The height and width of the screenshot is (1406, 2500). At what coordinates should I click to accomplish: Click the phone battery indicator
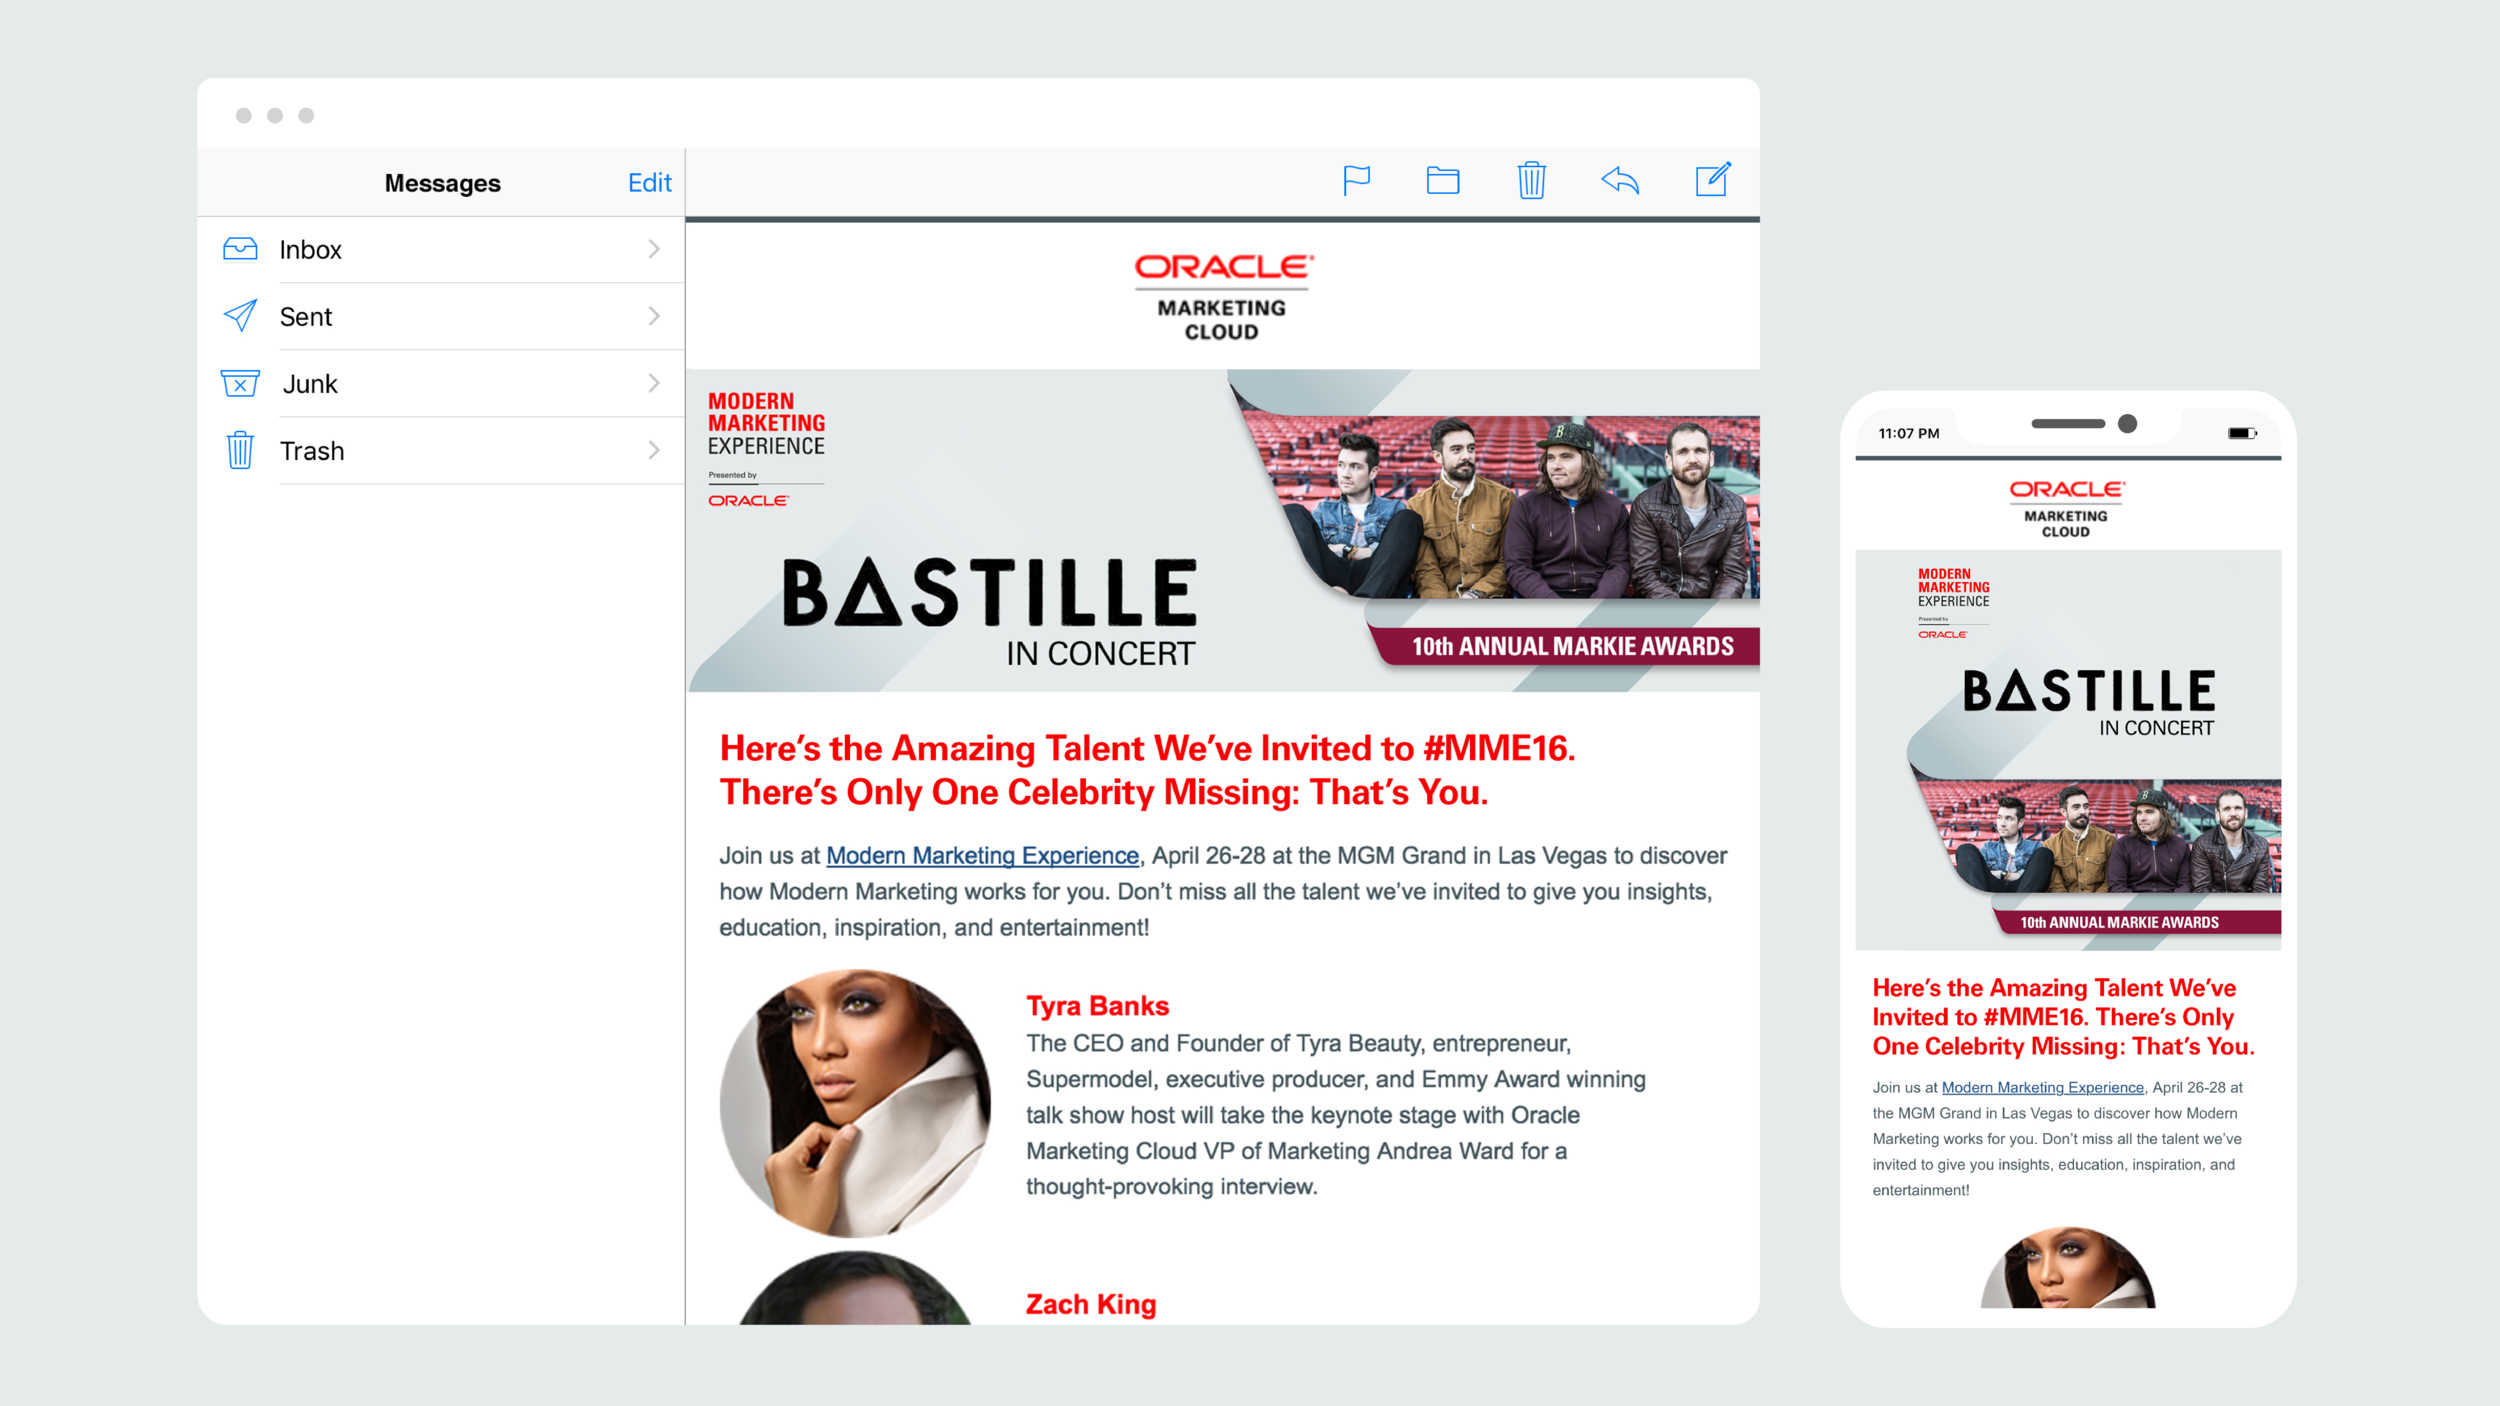pyautogui.click(x=2242, y=433)
